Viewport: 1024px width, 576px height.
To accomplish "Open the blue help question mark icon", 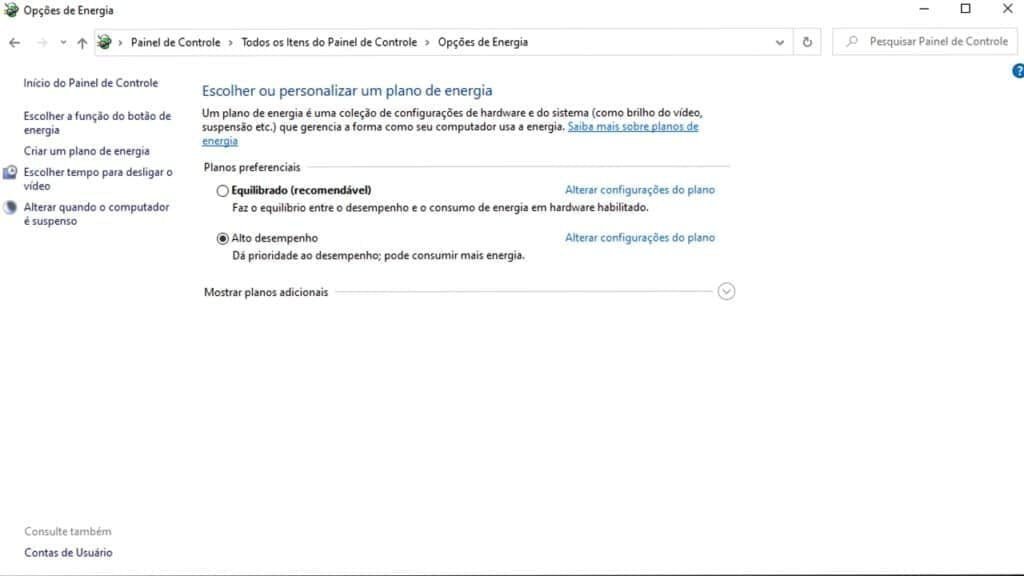I will point(1018,71).
